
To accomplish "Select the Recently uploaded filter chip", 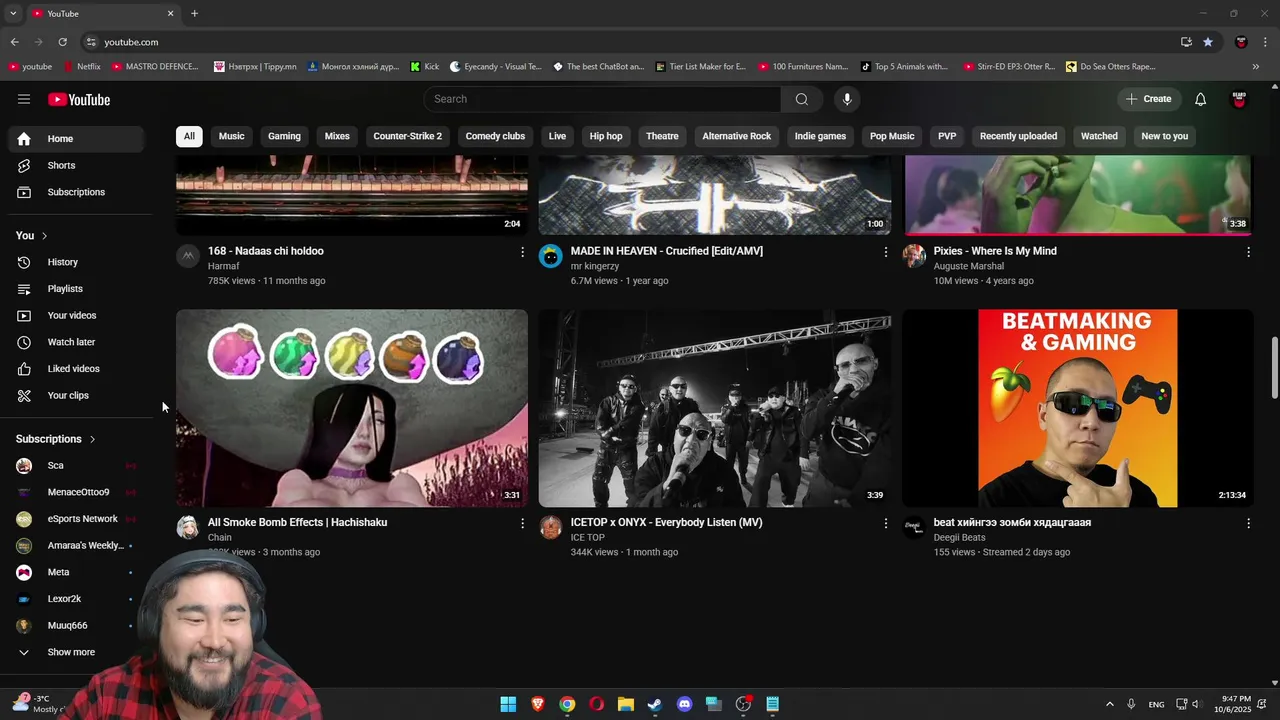I will 1018,136.
